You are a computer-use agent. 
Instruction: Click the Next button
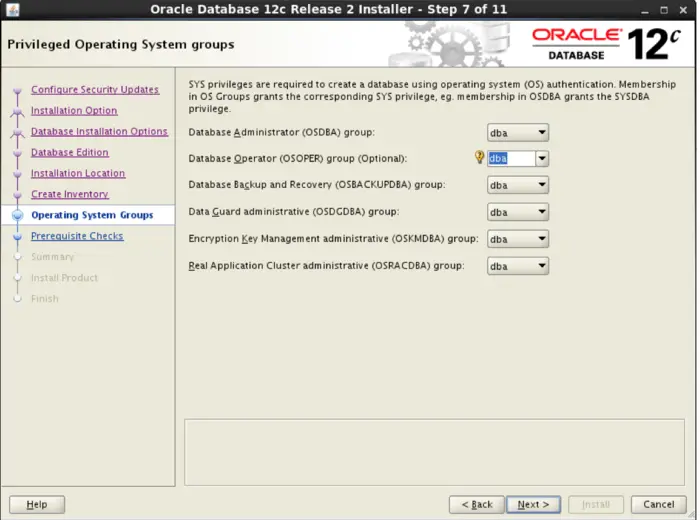(x=533, y=504)
